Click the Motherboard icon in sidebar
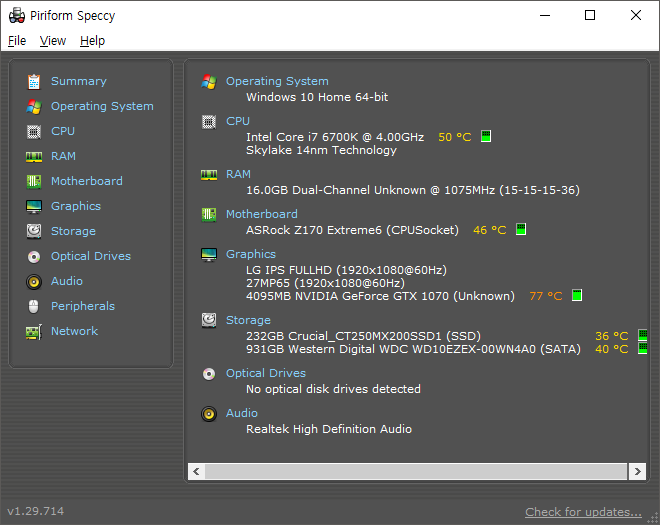The width and height of the screenshot is (660, 525). [x=34, y=181]
